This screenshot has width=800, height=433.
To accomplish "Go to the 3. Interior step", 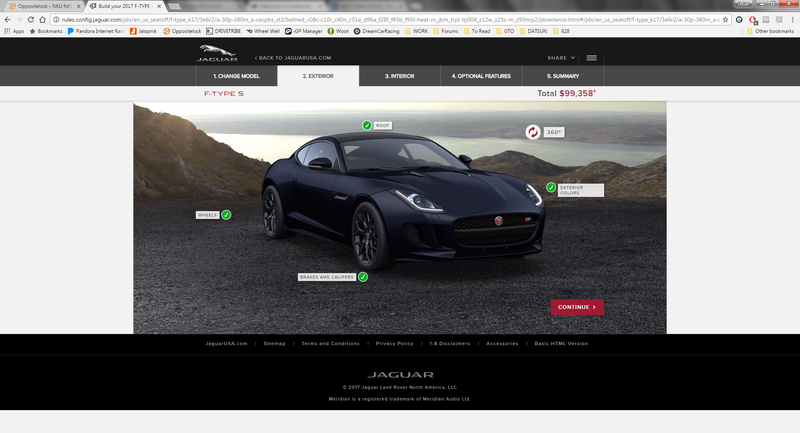I will tap(399, 76).
